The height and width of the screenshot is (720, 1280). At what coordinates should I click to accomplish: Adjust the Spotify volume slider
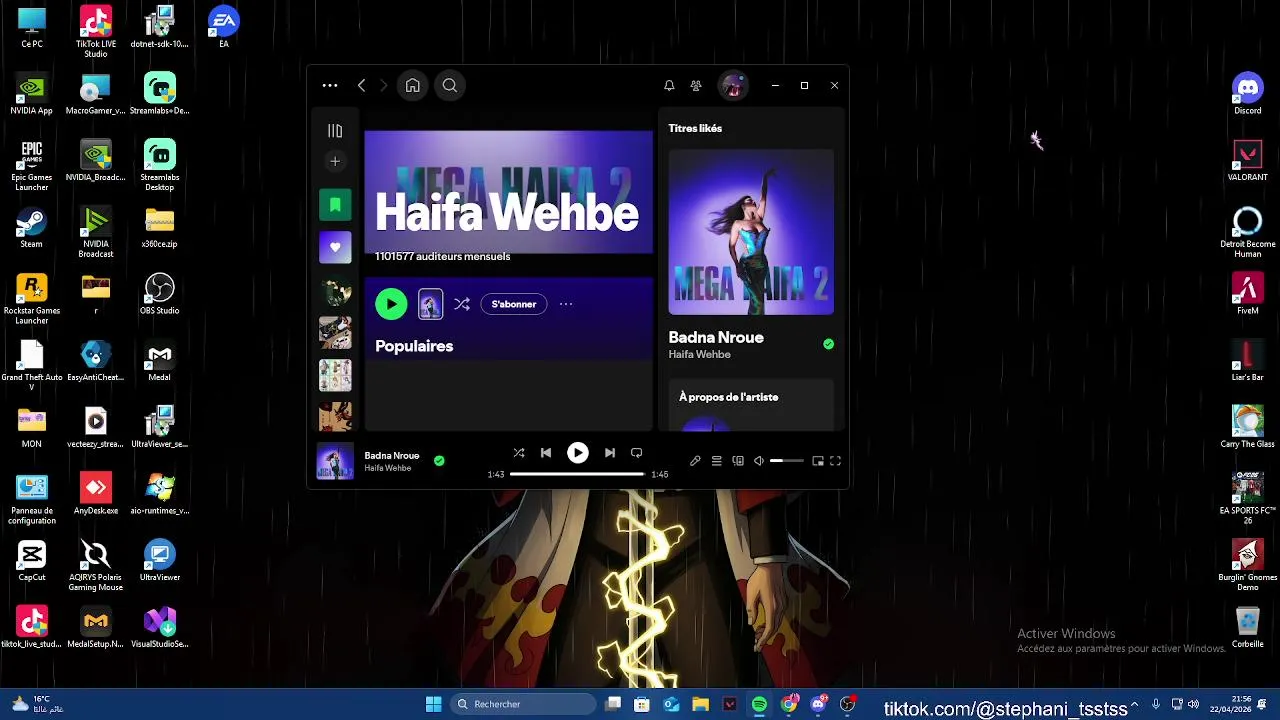pos(787,461)
